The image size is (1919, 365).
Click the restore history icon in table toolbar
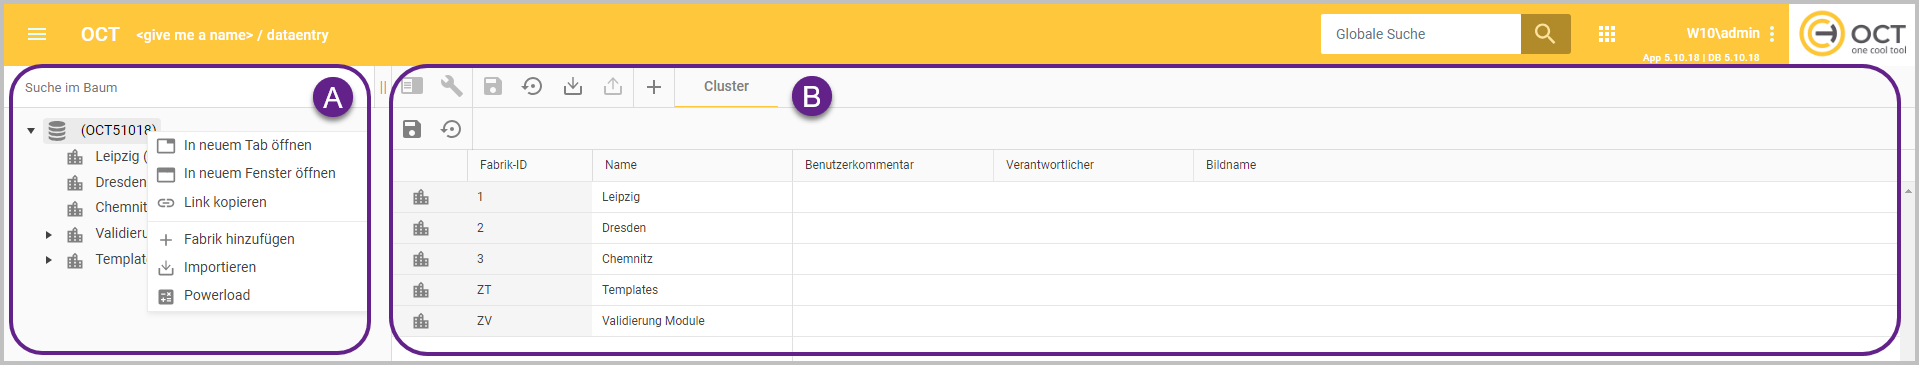(452, 129)
